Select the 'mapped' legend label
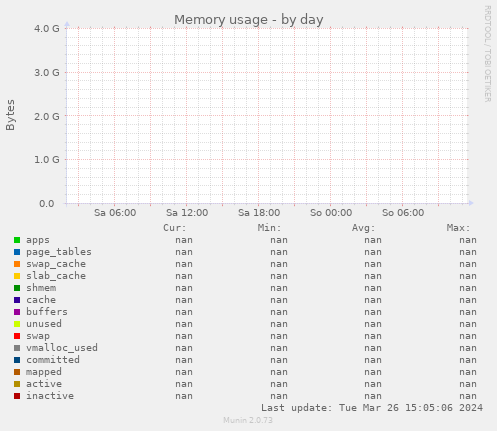497x431 pixels. [44, 372]
